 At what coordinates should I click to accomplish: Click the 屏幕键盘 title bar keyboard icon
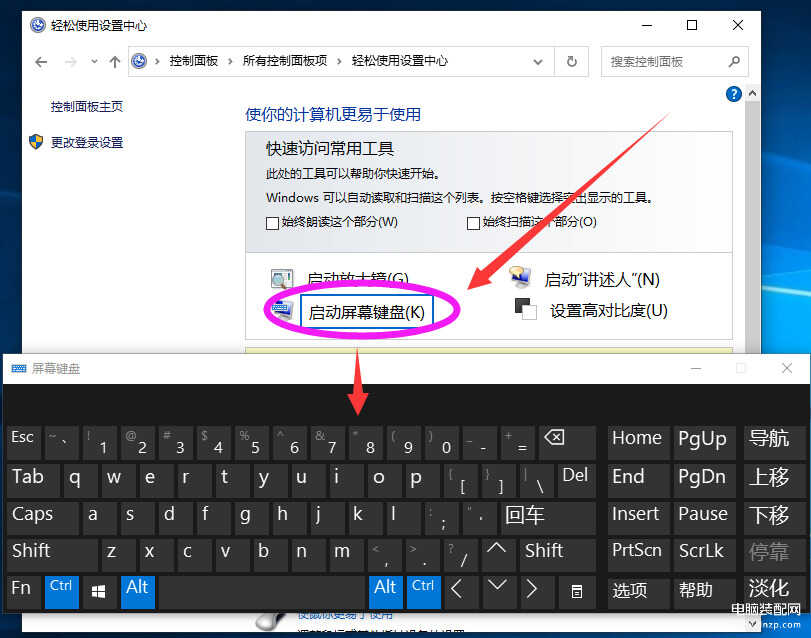pyautogui.click(x=19, y=369)
